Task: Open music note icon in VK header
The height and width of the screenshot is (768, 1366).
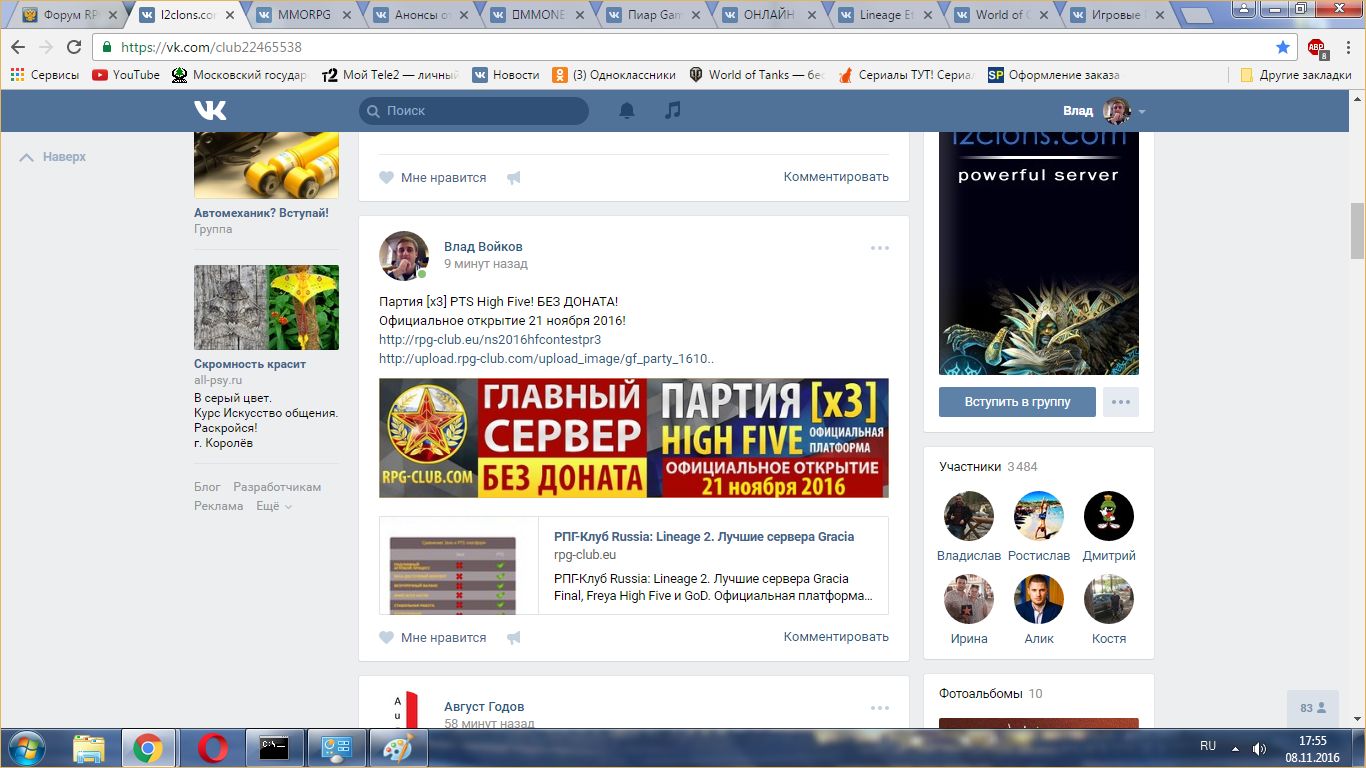Action: coord(673,110)
